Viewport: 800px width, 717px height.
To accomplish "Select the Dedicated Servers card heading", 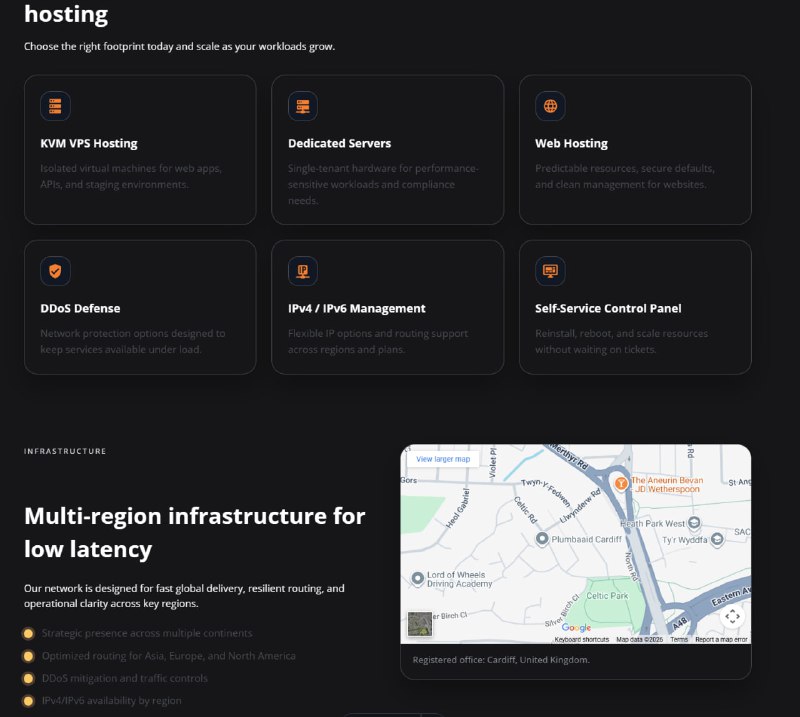I will pyautogui.click(x=339, y=143).
